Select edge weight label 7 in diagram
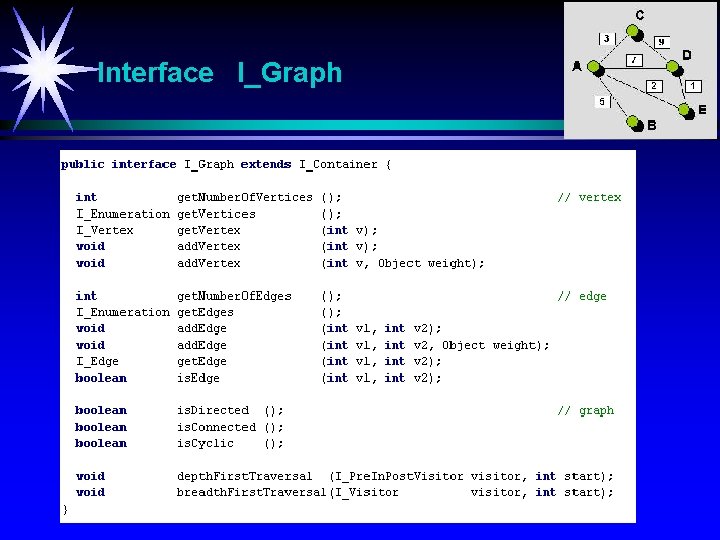Image resolution: width=720 pixels, height=540 pixels. 634,60
